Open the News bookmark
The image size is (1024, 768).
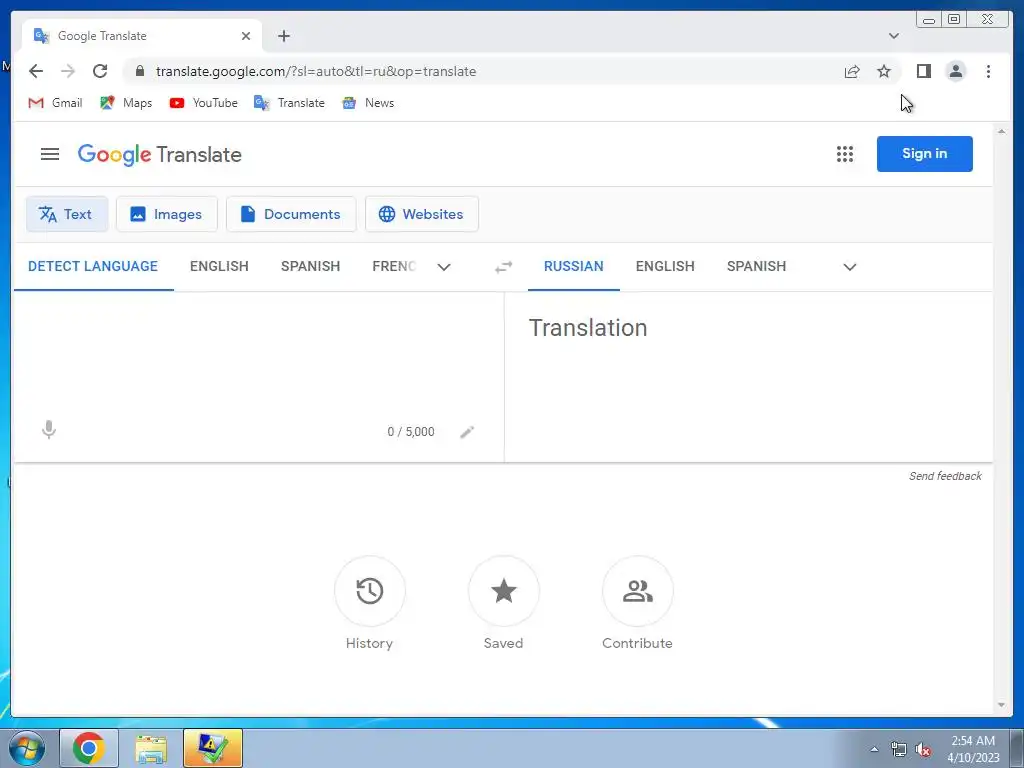[368, 103]
